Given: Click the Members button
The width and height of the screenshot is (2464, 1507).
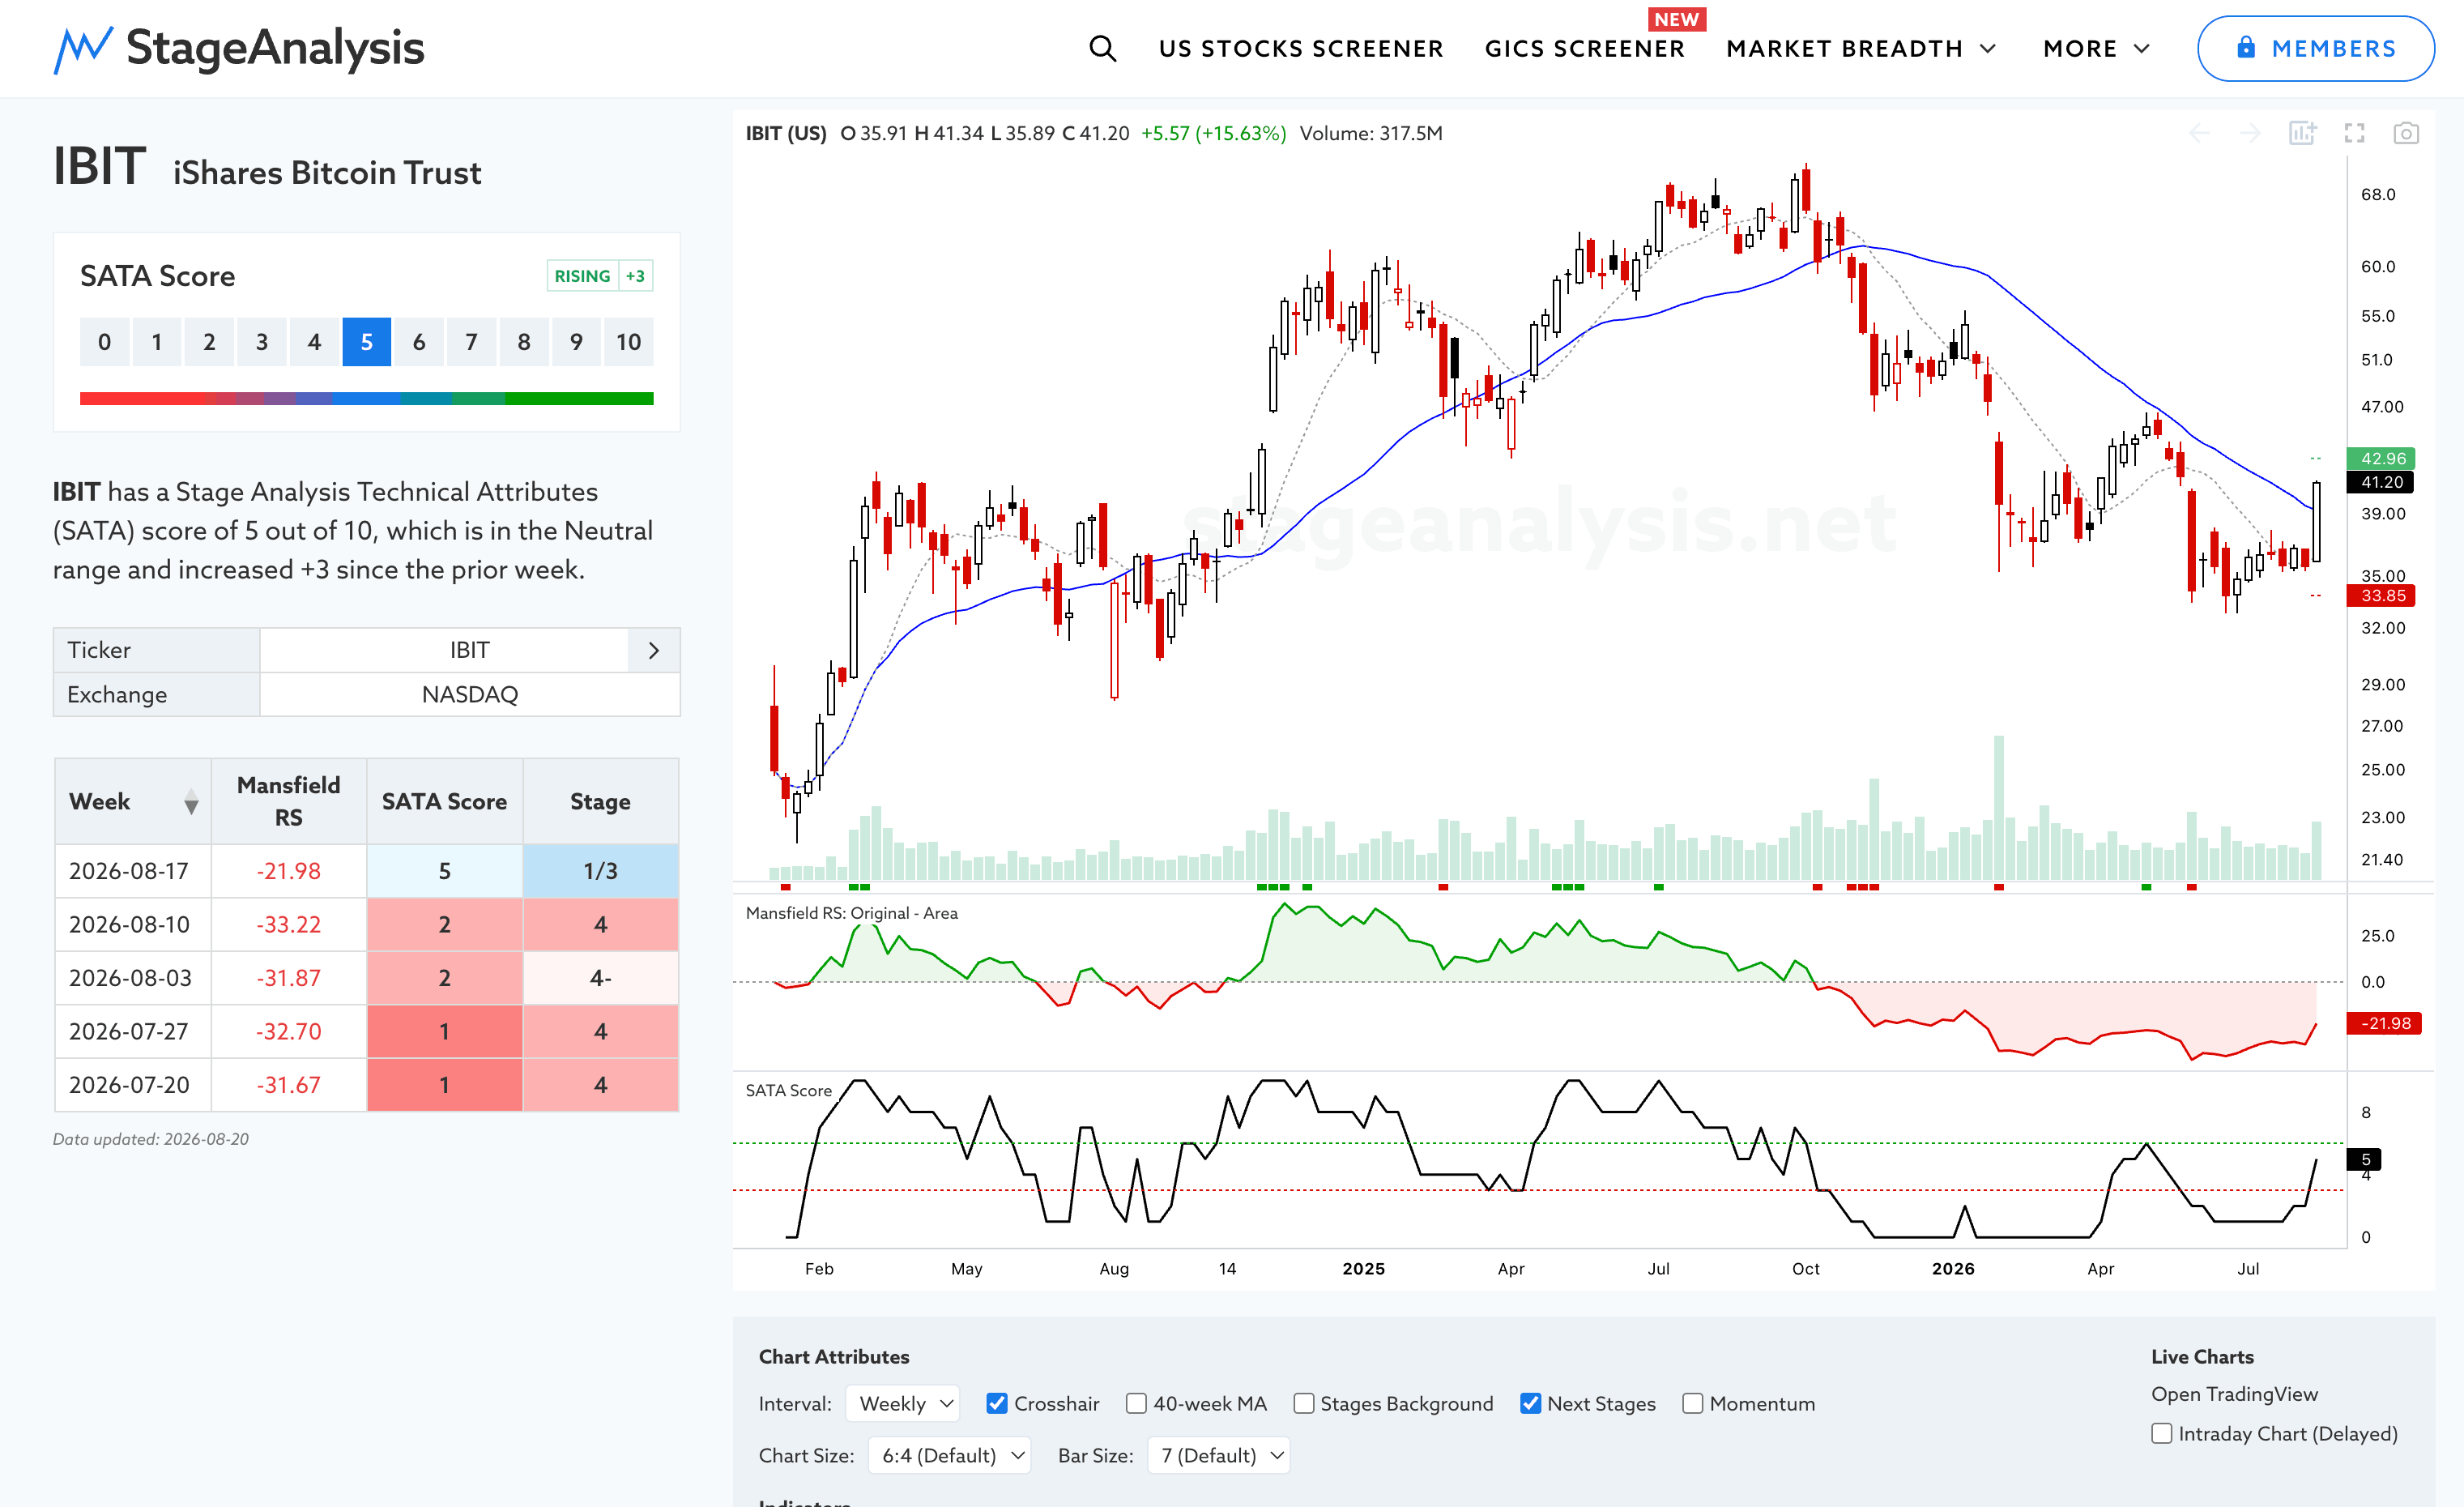Looking at the screenshot, I should click(x=2315, y=48).
